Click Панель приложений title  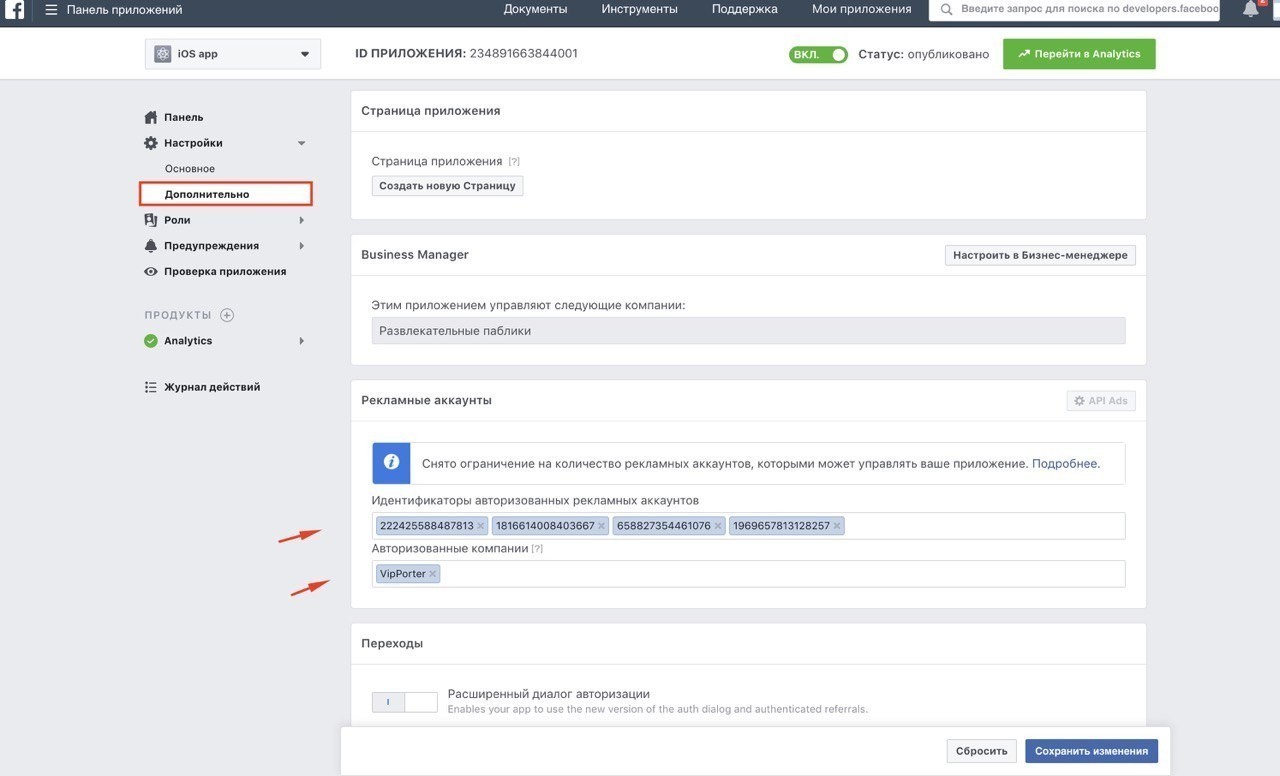point(125,10)
